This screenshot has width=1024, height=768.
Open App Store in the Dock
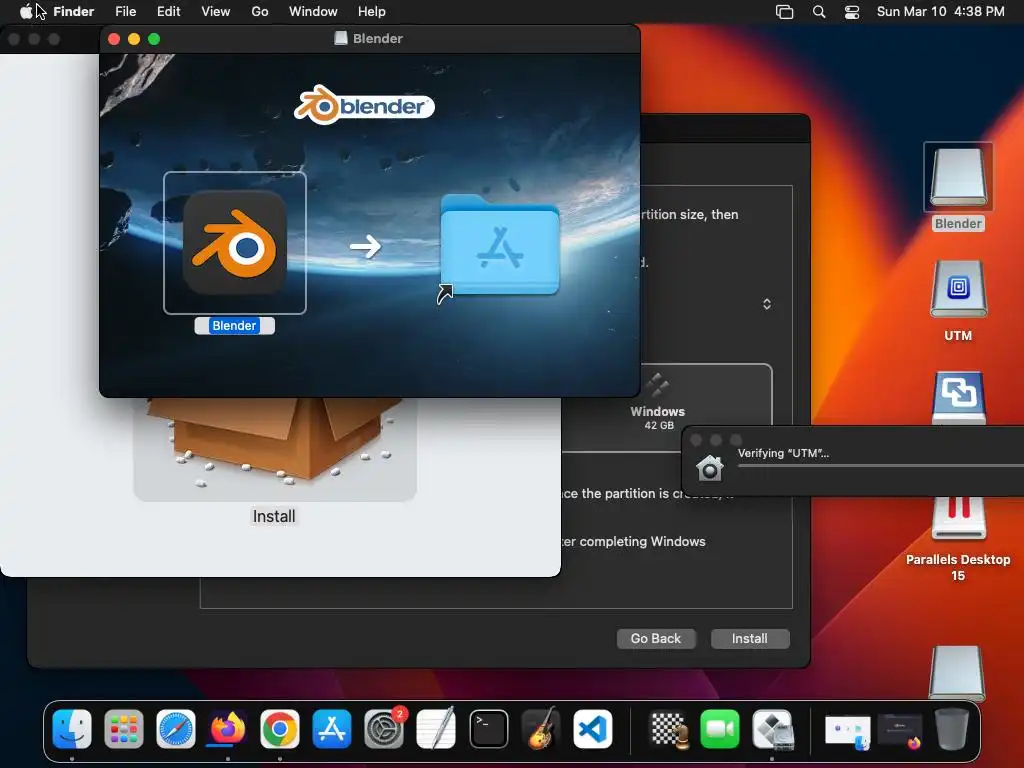pos(332,729)
